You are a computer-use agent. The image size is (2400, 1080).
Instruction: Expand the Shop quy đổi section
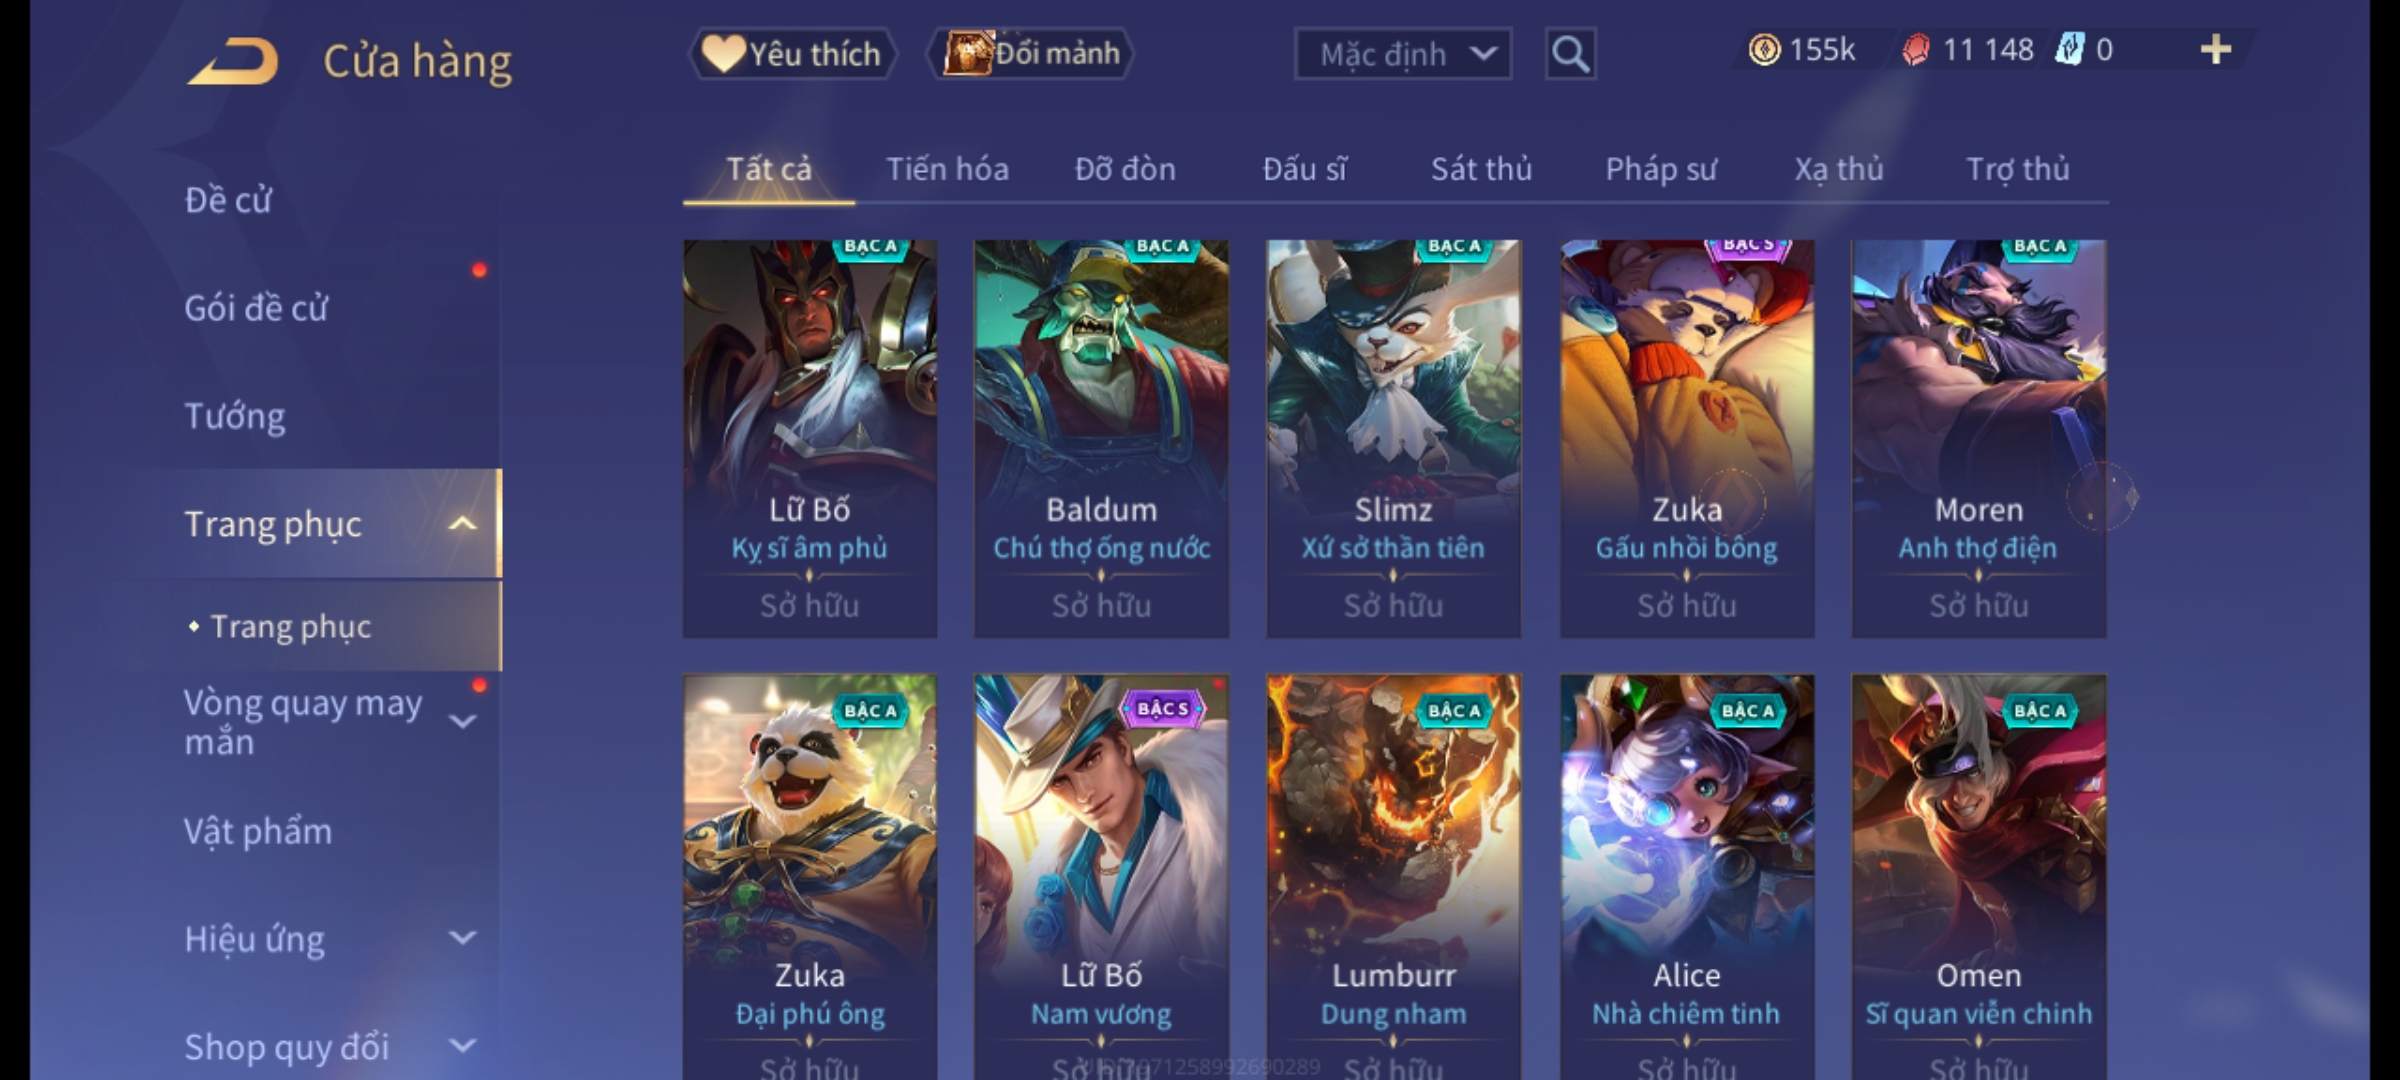click(x=462, y=1046)
